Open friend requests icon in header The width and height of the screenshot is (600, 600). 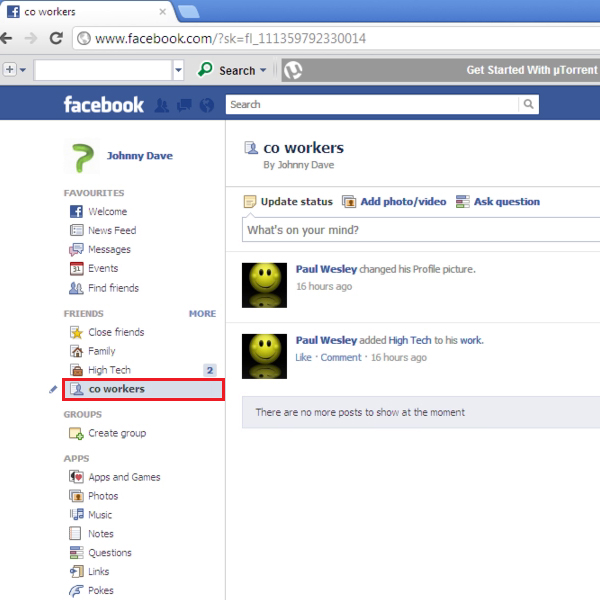click(161, 105)
